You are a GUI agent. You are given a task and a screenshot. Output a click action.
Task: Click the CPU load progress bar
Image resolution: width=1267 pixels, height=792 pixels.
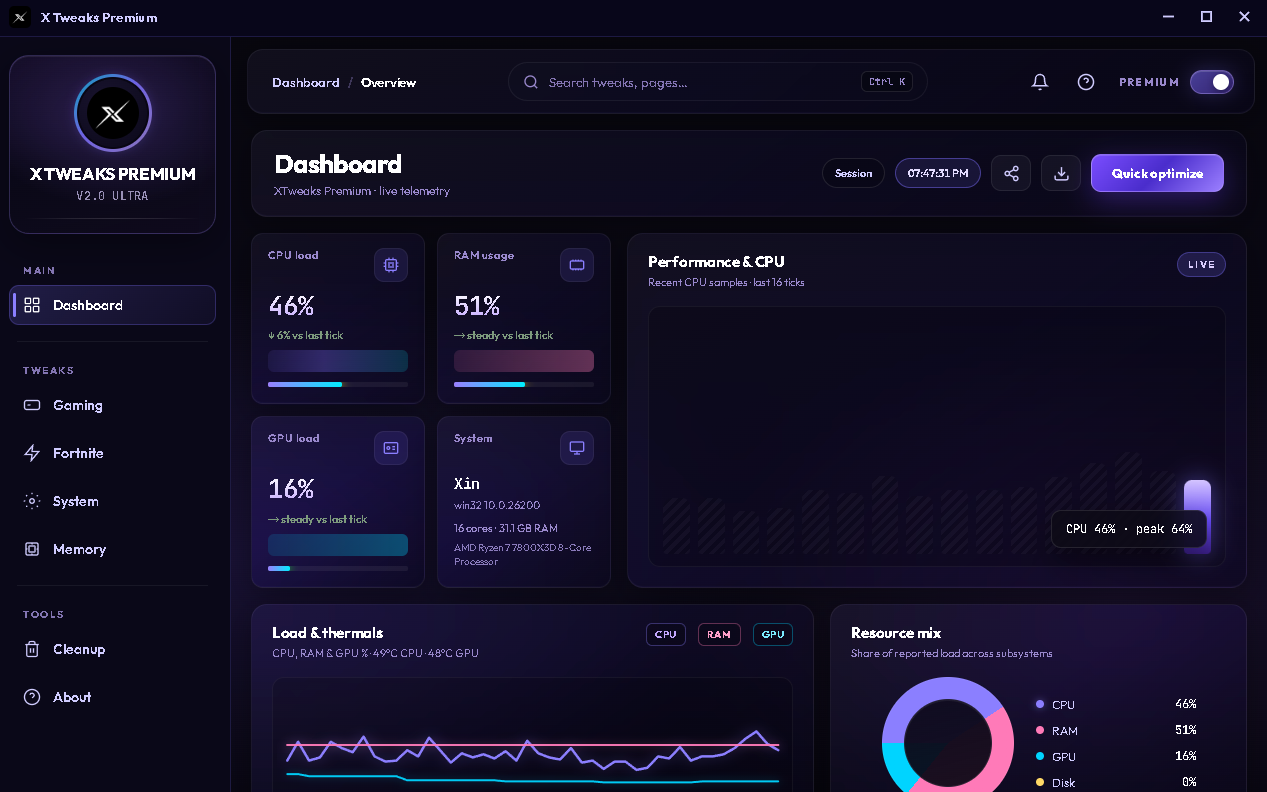point(338,384)
